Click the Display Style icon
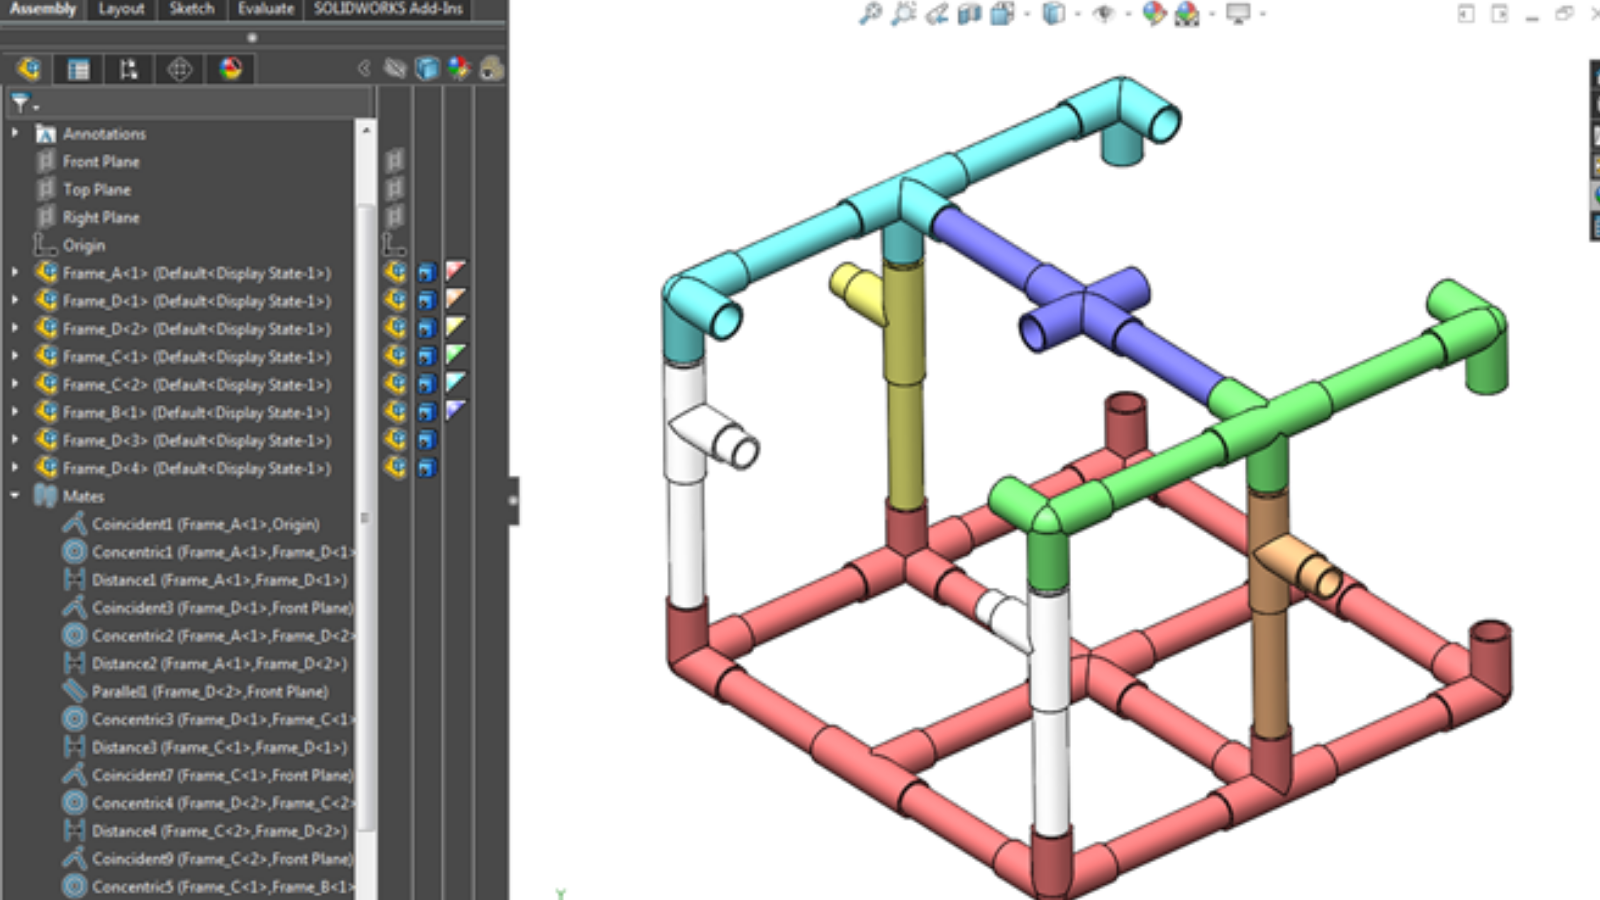Screen dimensions: 1600x900 pyautogui.click(x=1053, y=13)
